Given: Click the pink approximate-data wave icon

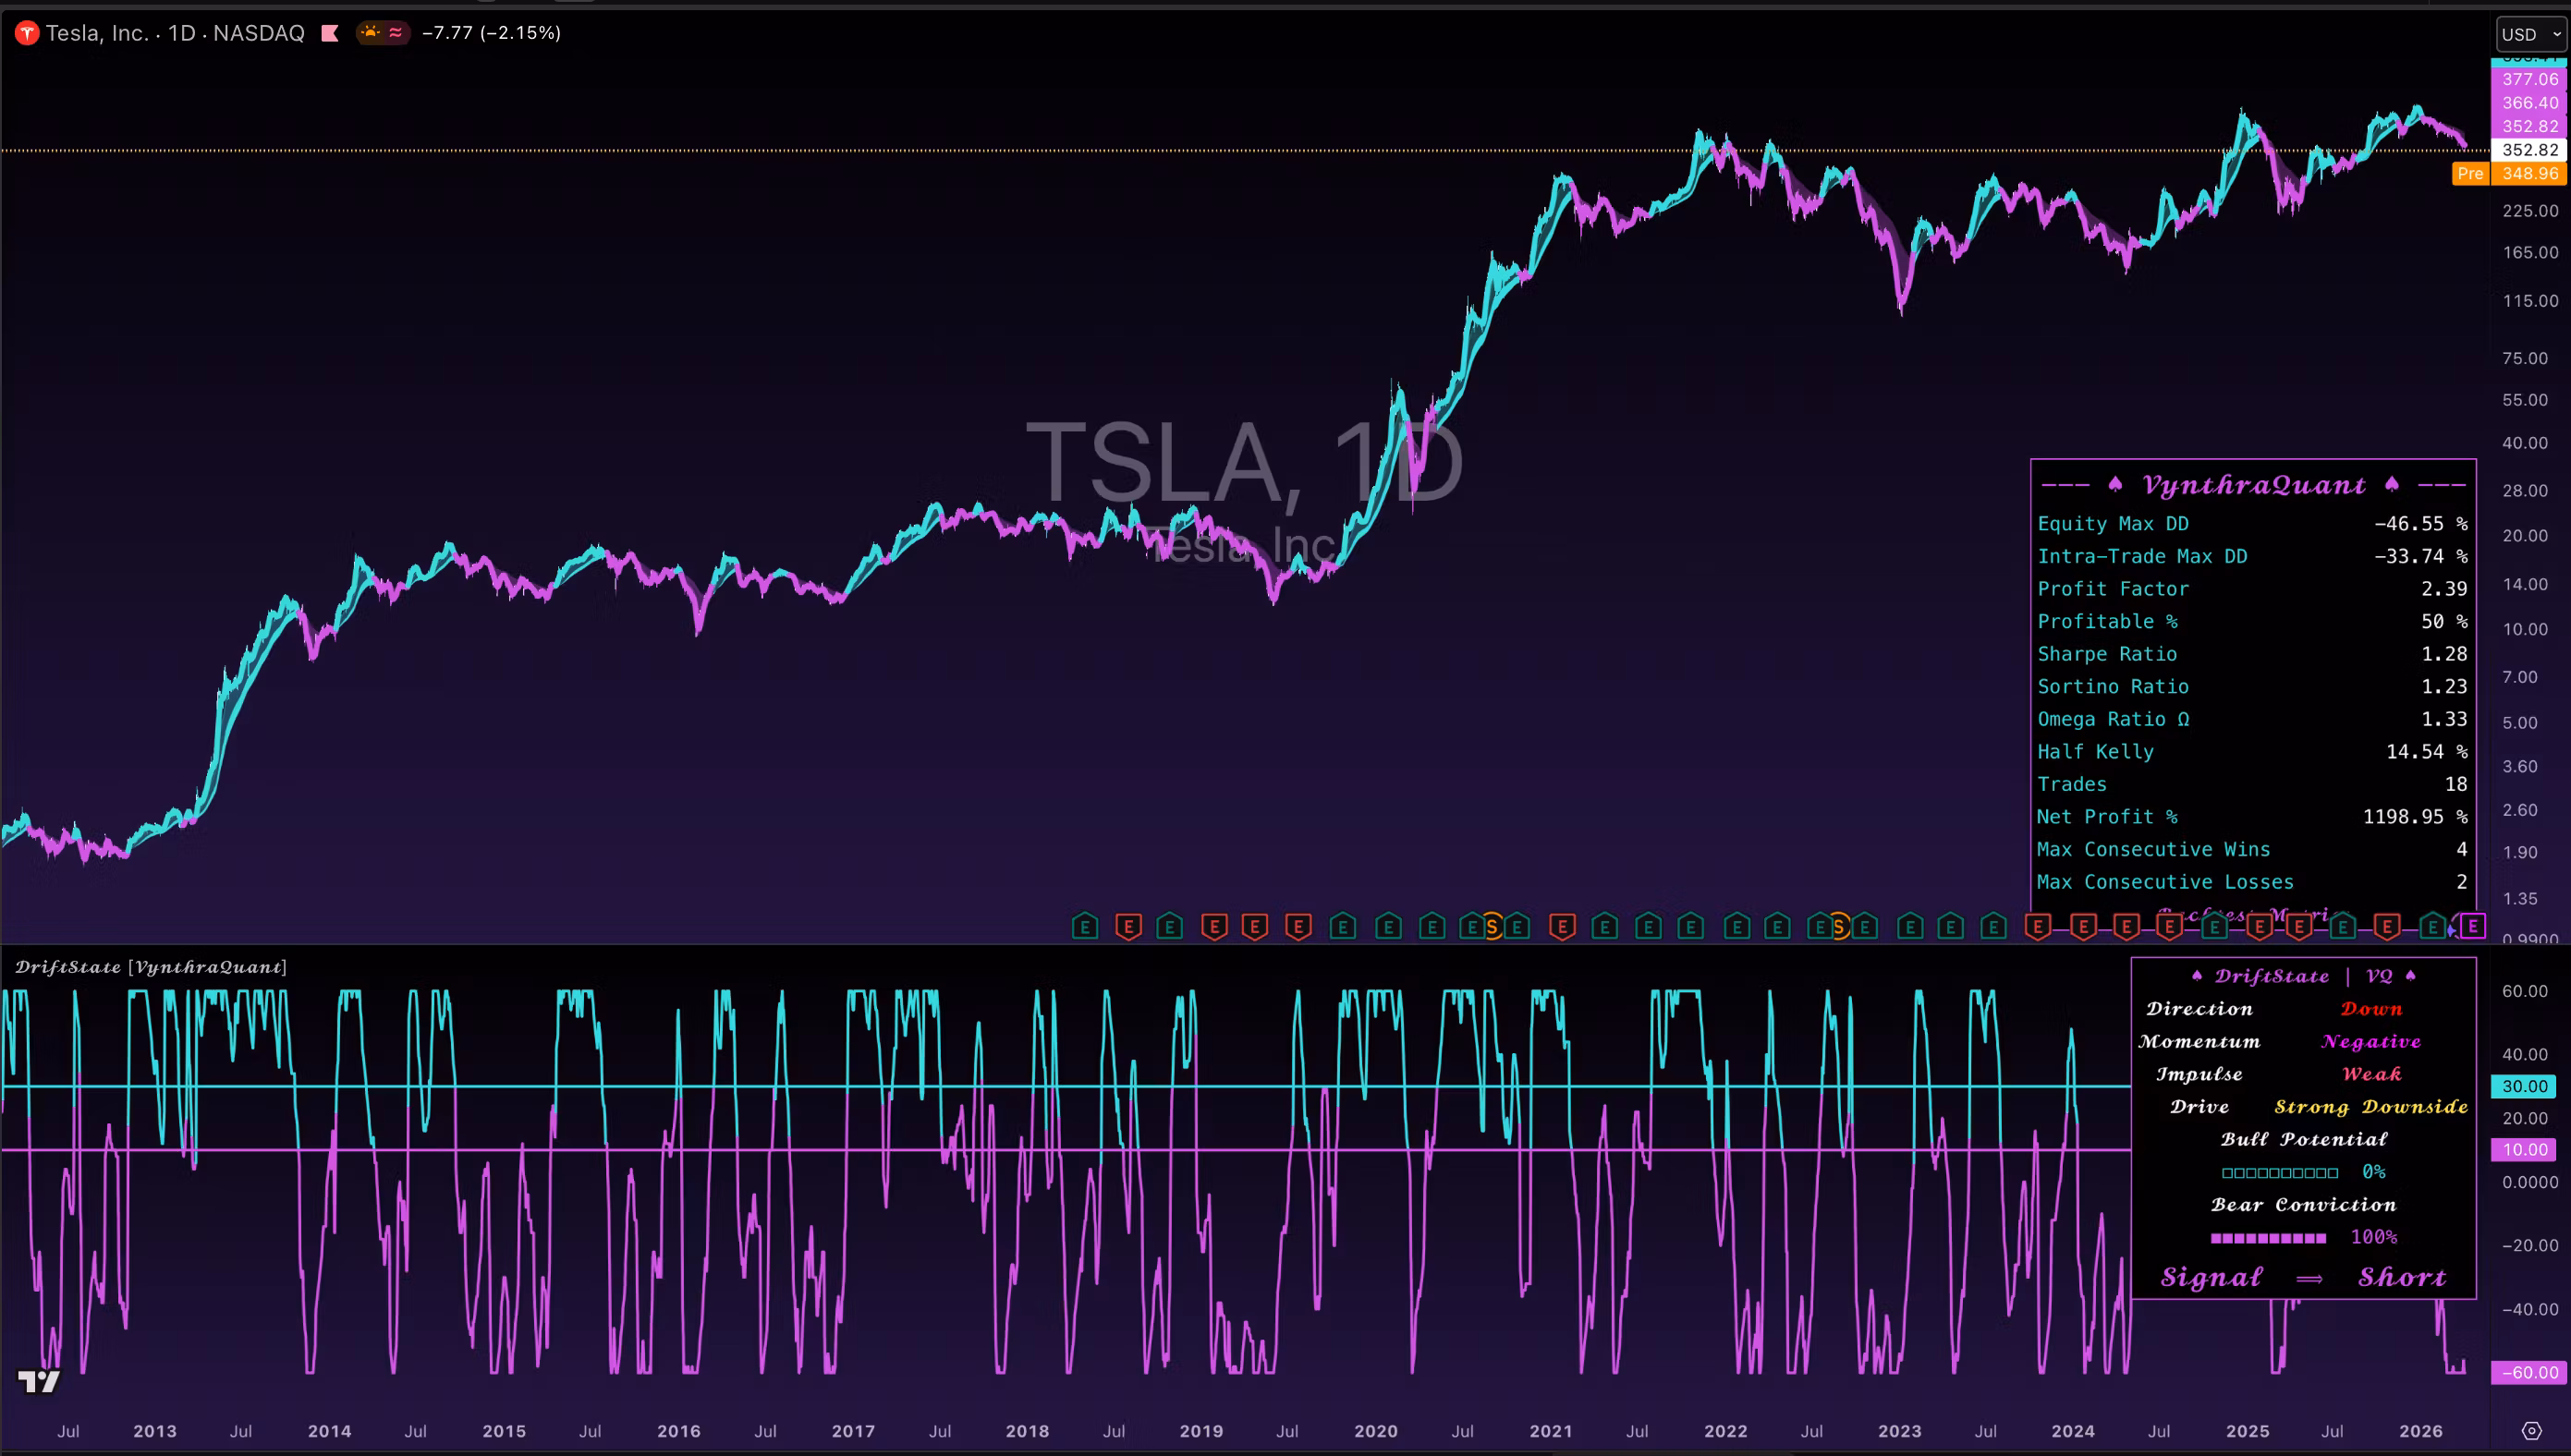Looking at the screenshot, I should (x=396, y=33).
